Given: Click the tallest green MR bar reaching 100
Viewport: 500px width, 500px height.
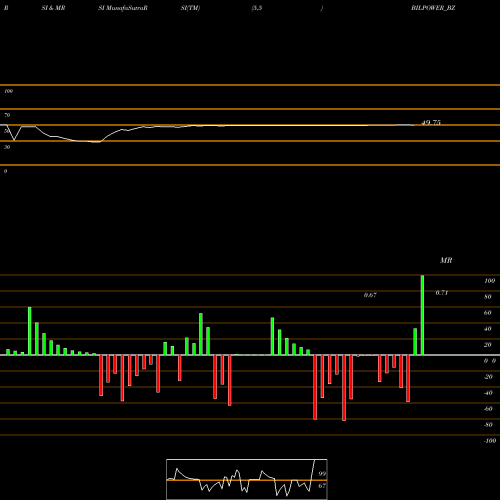Looking at the screenshot, I should [x=422, y=315].
